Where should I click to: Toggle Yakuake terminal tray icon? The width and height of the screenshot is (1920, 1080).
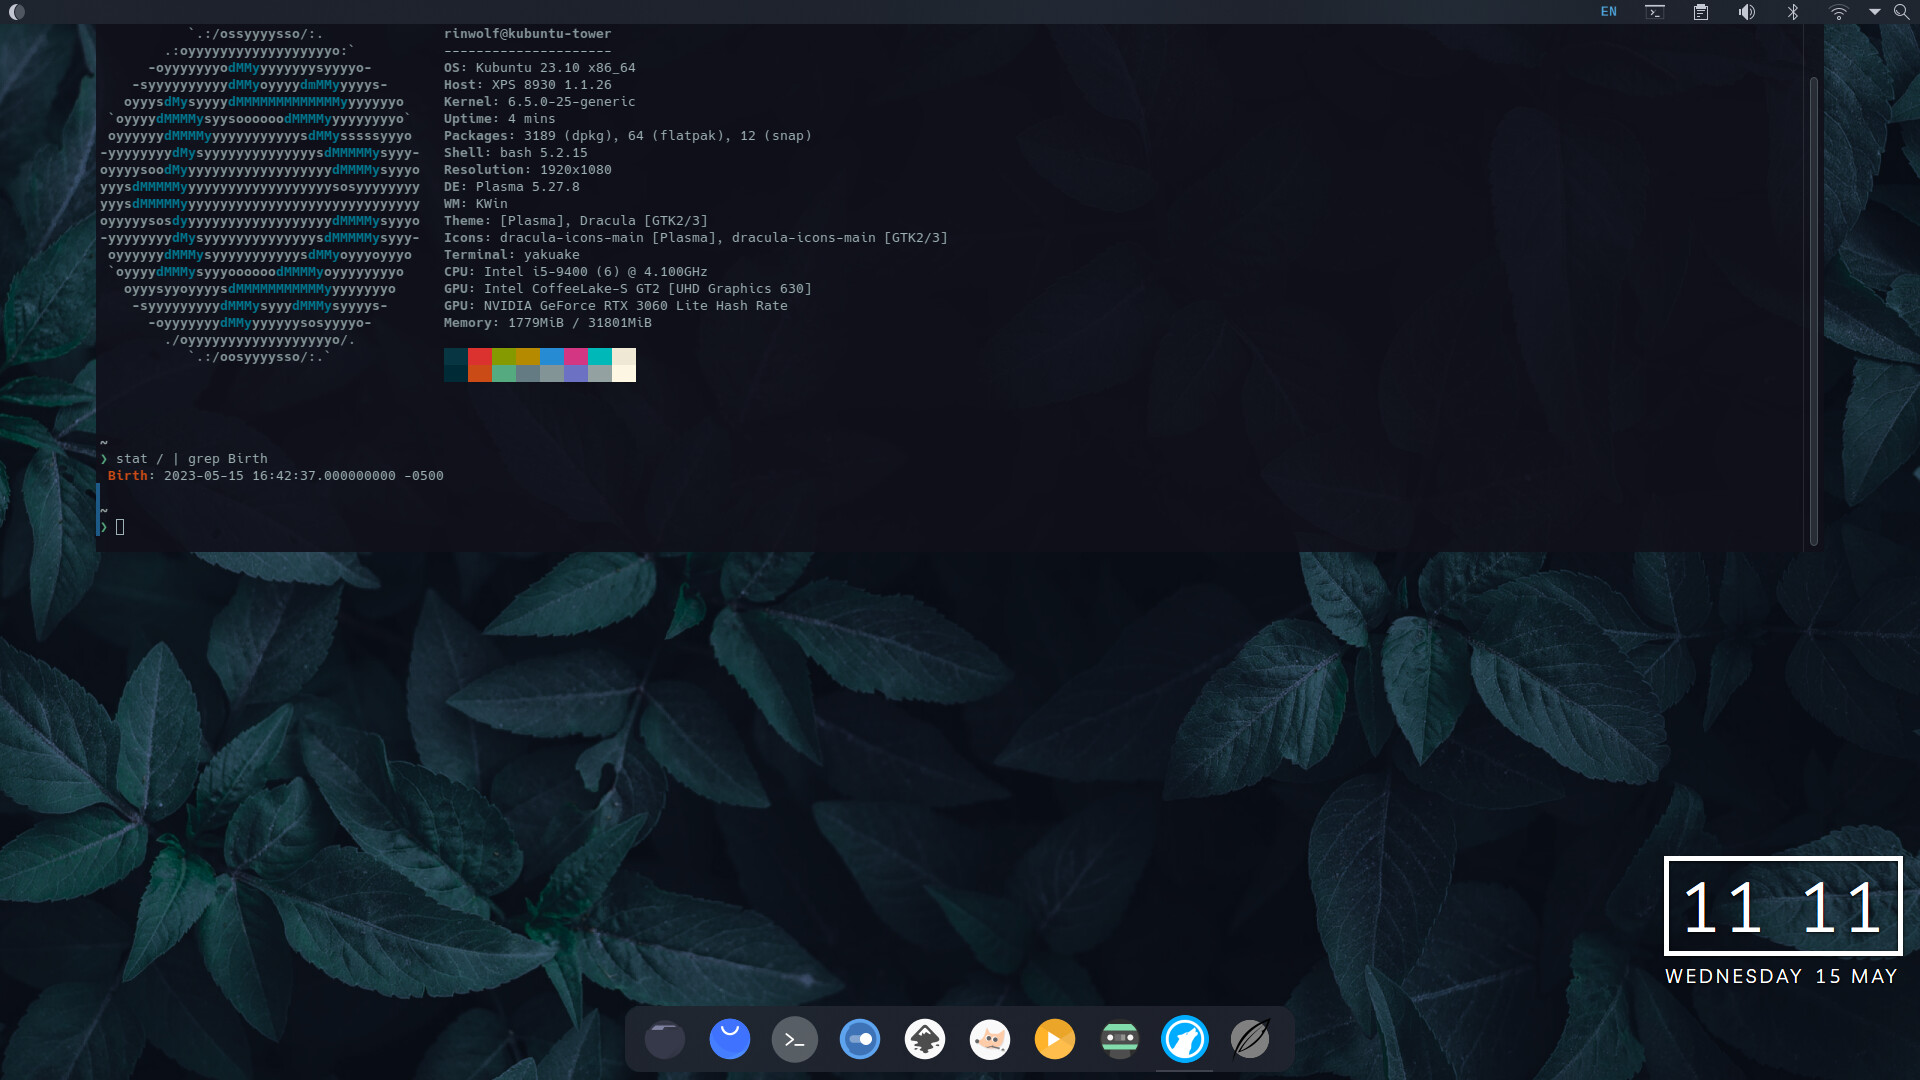tap(1655, 12)
